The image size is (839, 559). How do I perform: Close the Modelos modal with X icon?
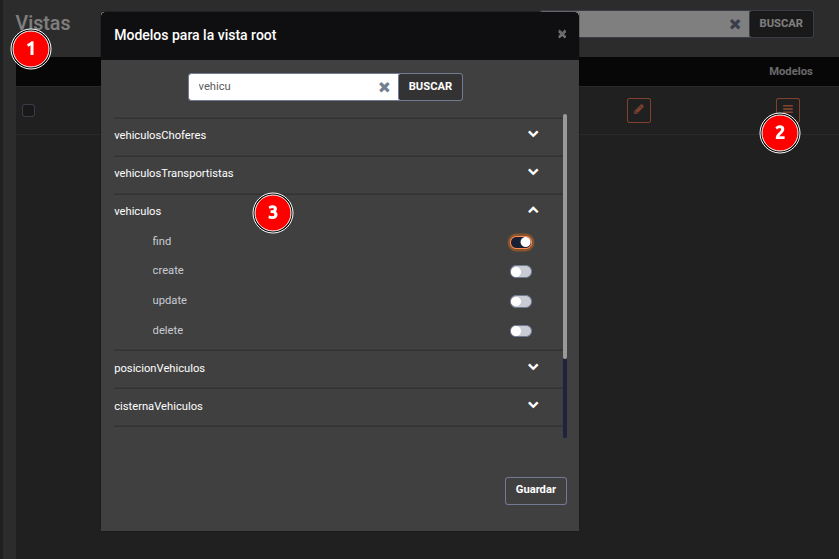coord(562,34)
